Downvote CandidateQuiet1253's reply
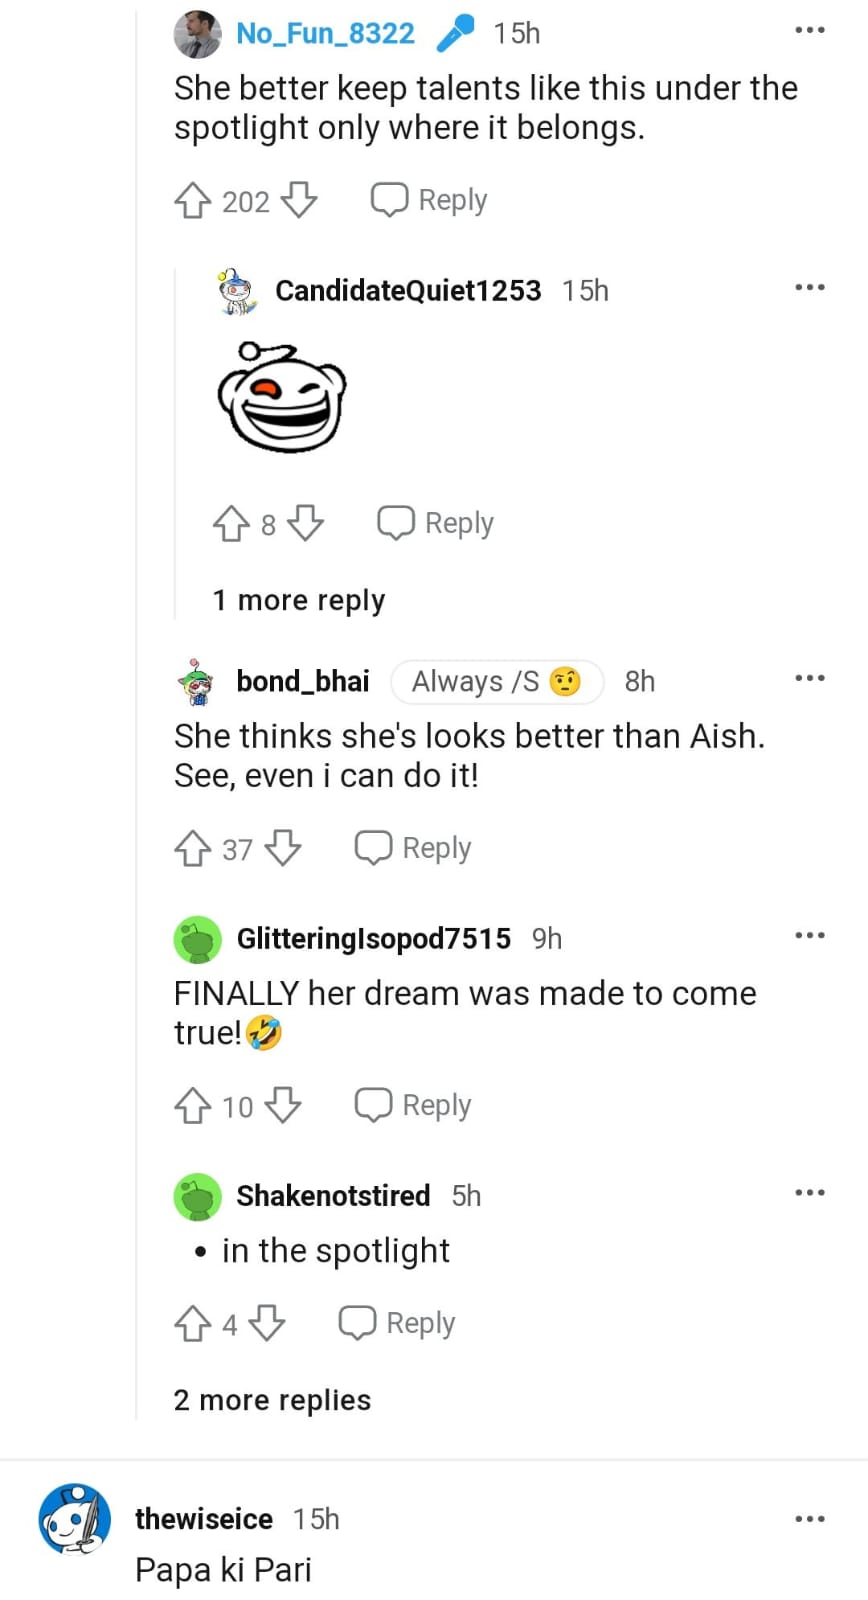Viewport: 868px width, 1600px height. [306, 523]
